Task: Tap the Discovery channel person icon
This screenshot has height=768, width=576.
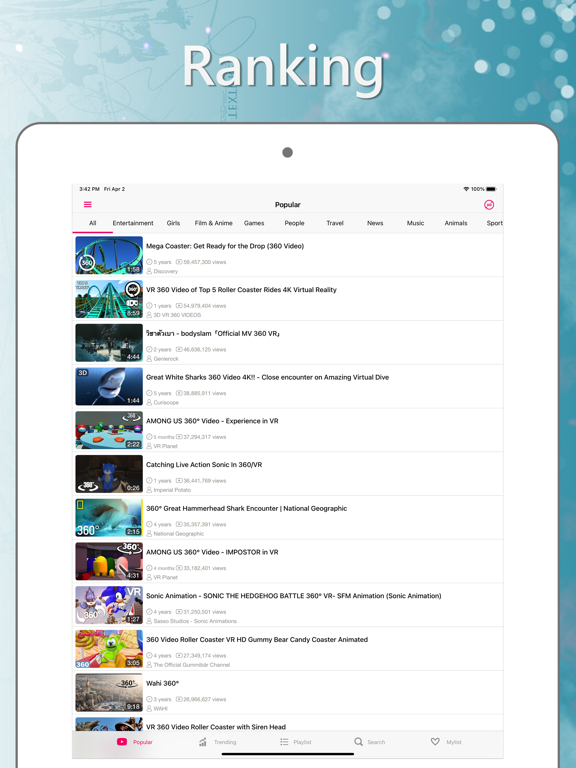Action: pyautogui.click(x=149, y=271)
